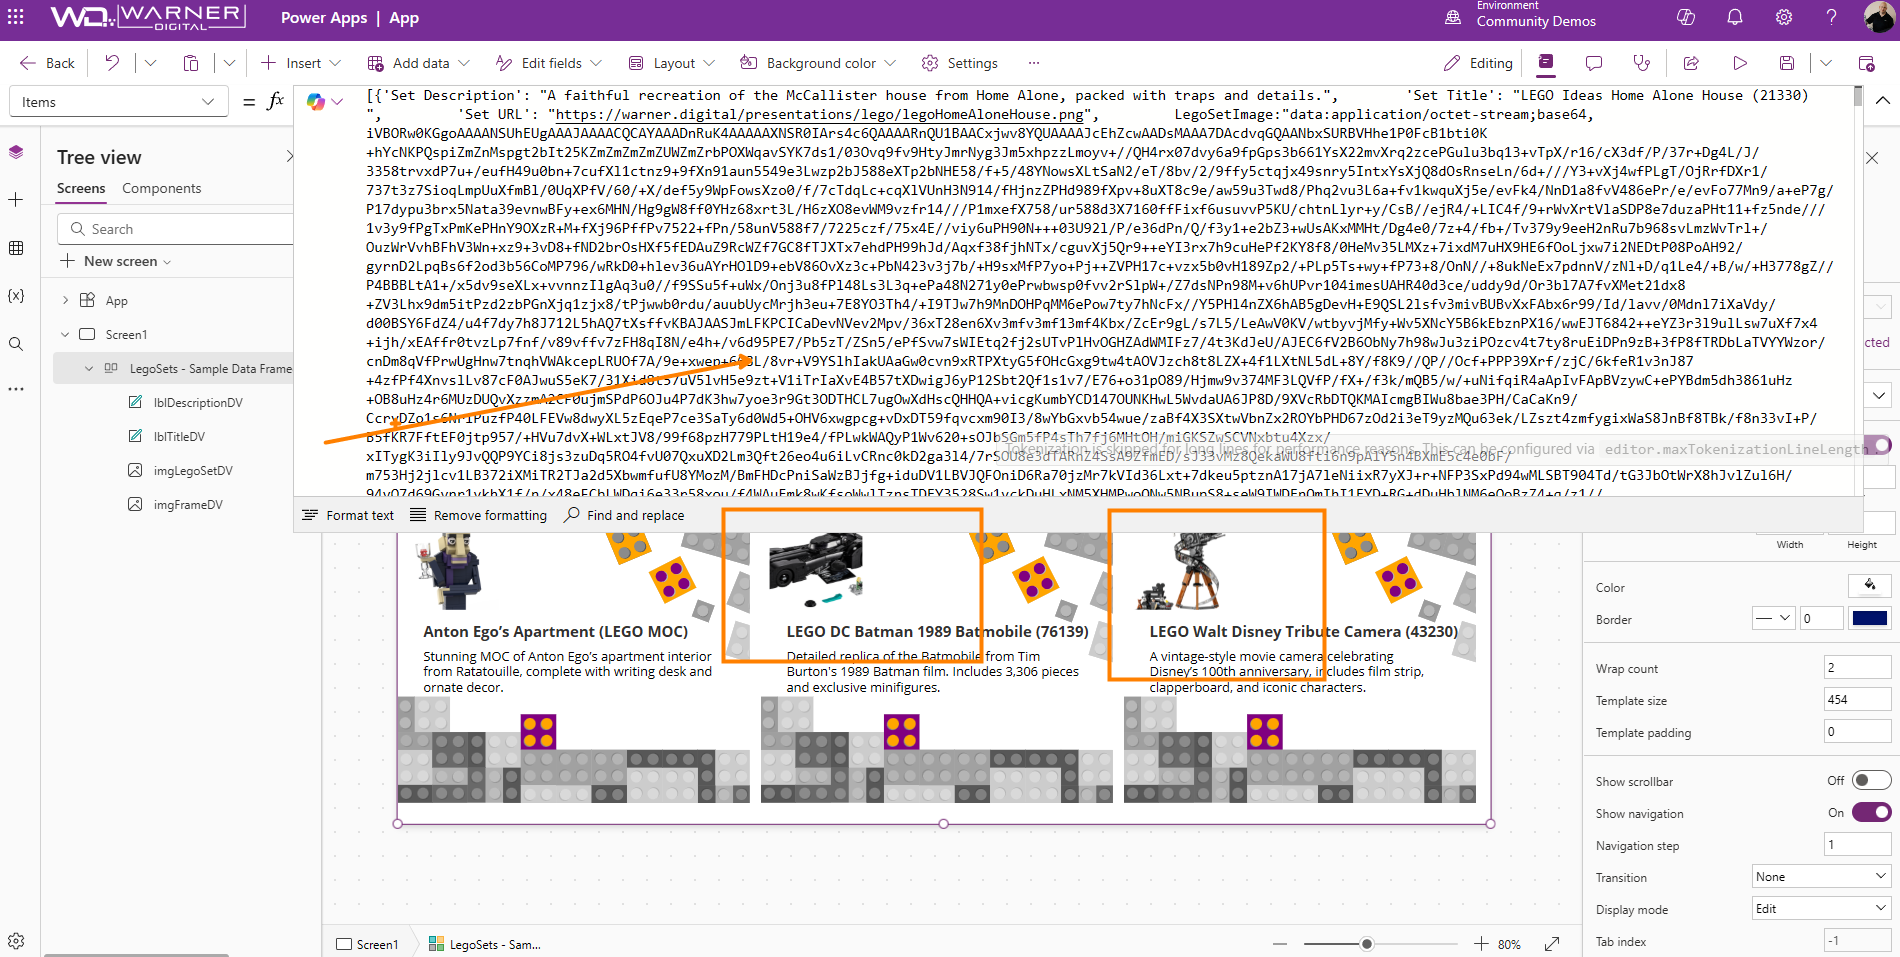Click Remove formatting button
The width and height of the screenshot is (1900, 957).
[x=479, y=515]
